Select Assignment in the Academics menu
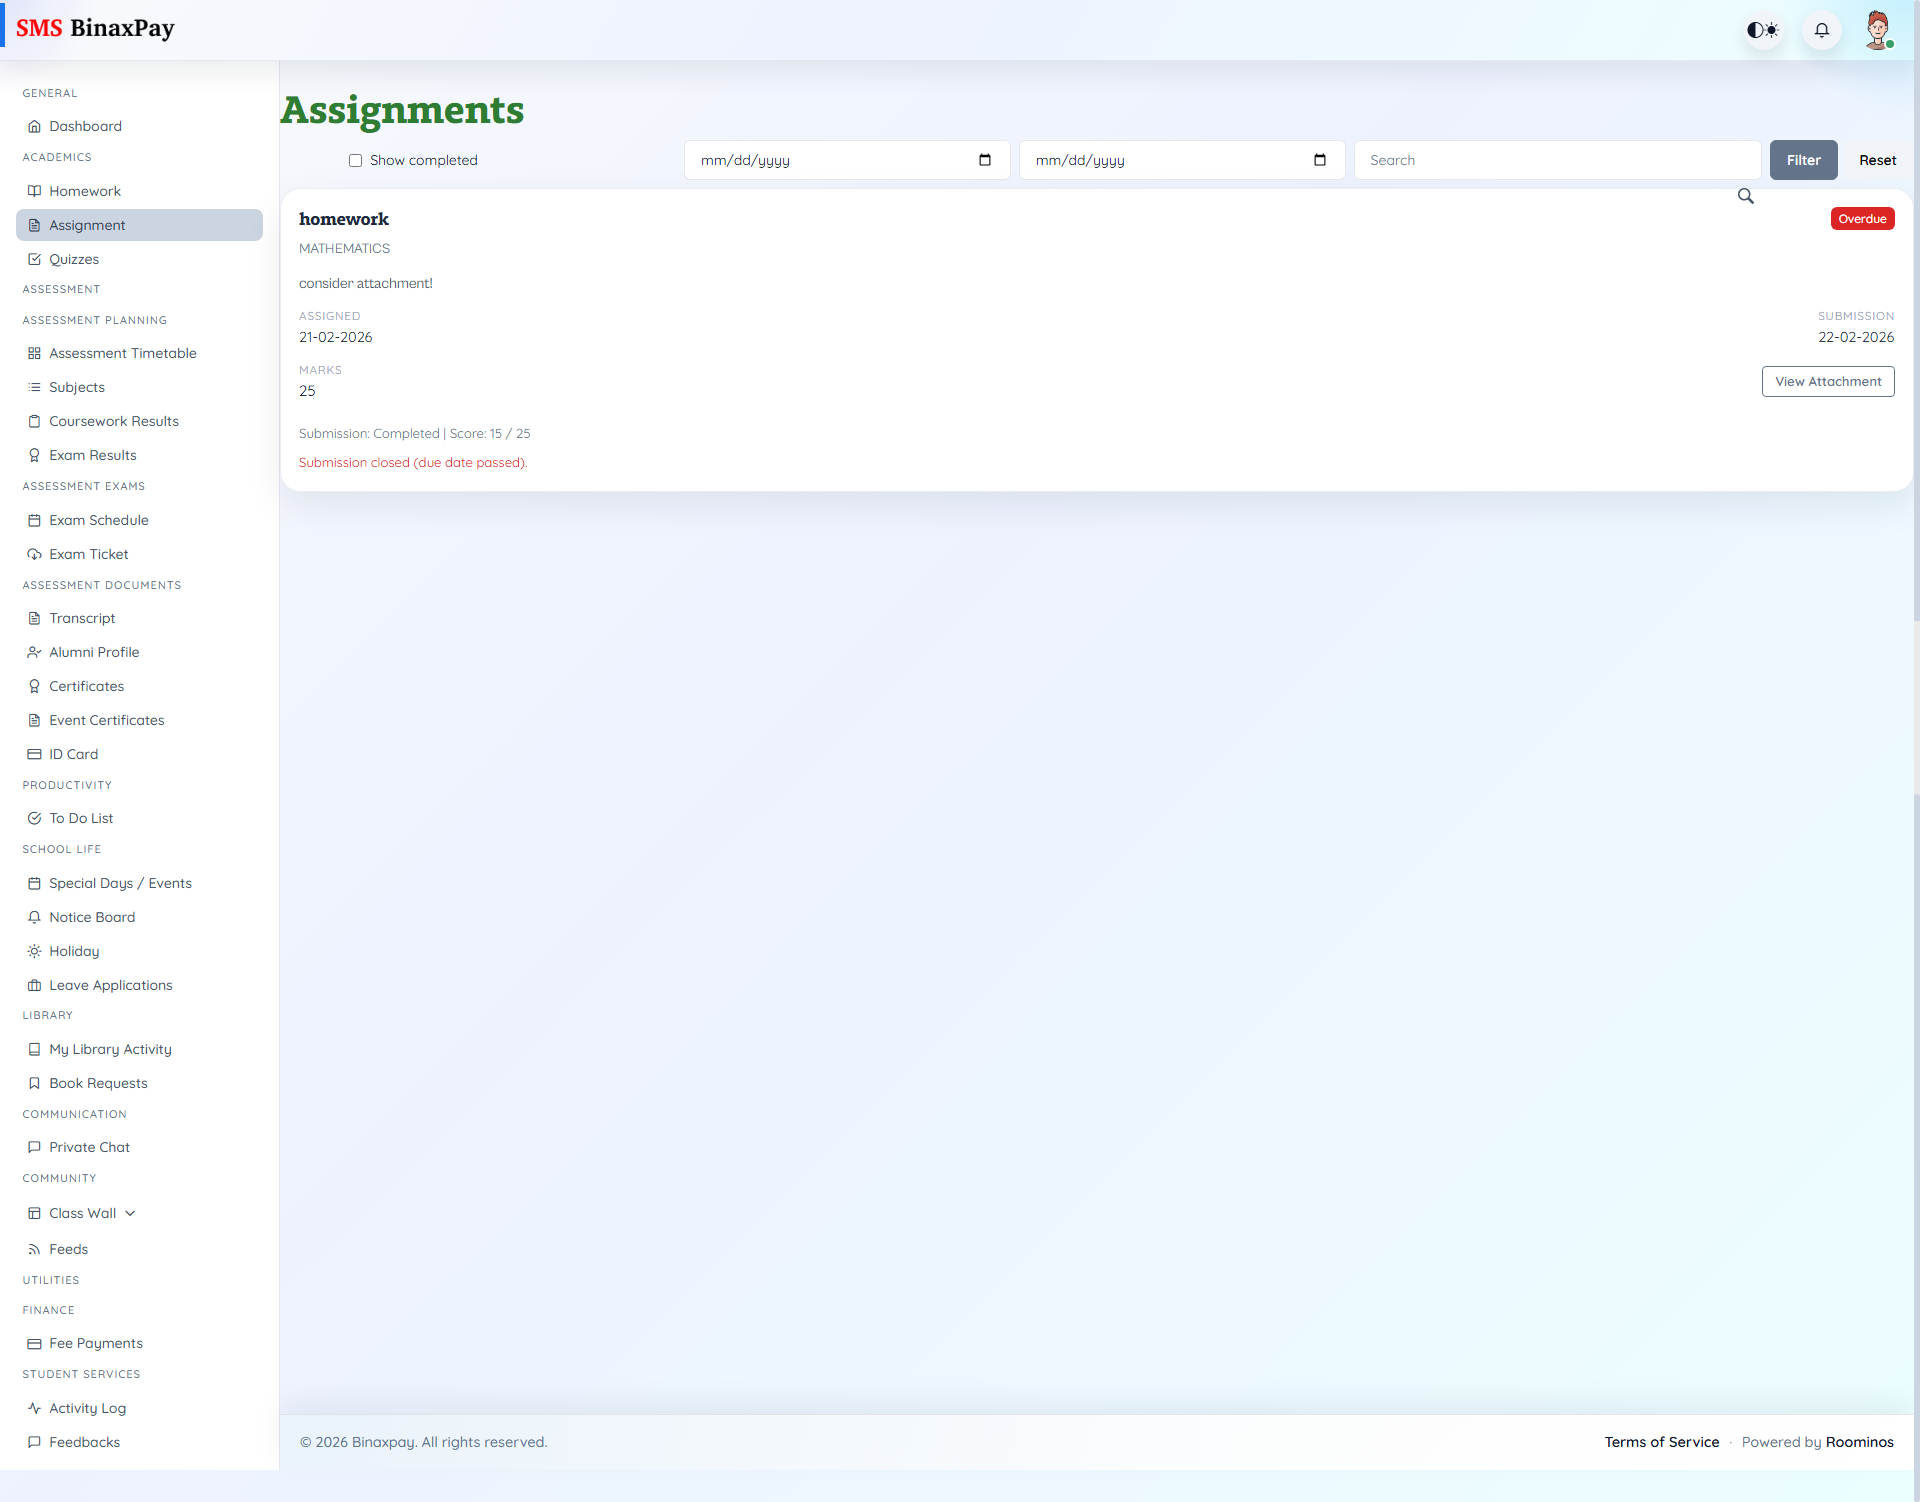Screen dimensions: 1920x1502 [x=87, y=224]
